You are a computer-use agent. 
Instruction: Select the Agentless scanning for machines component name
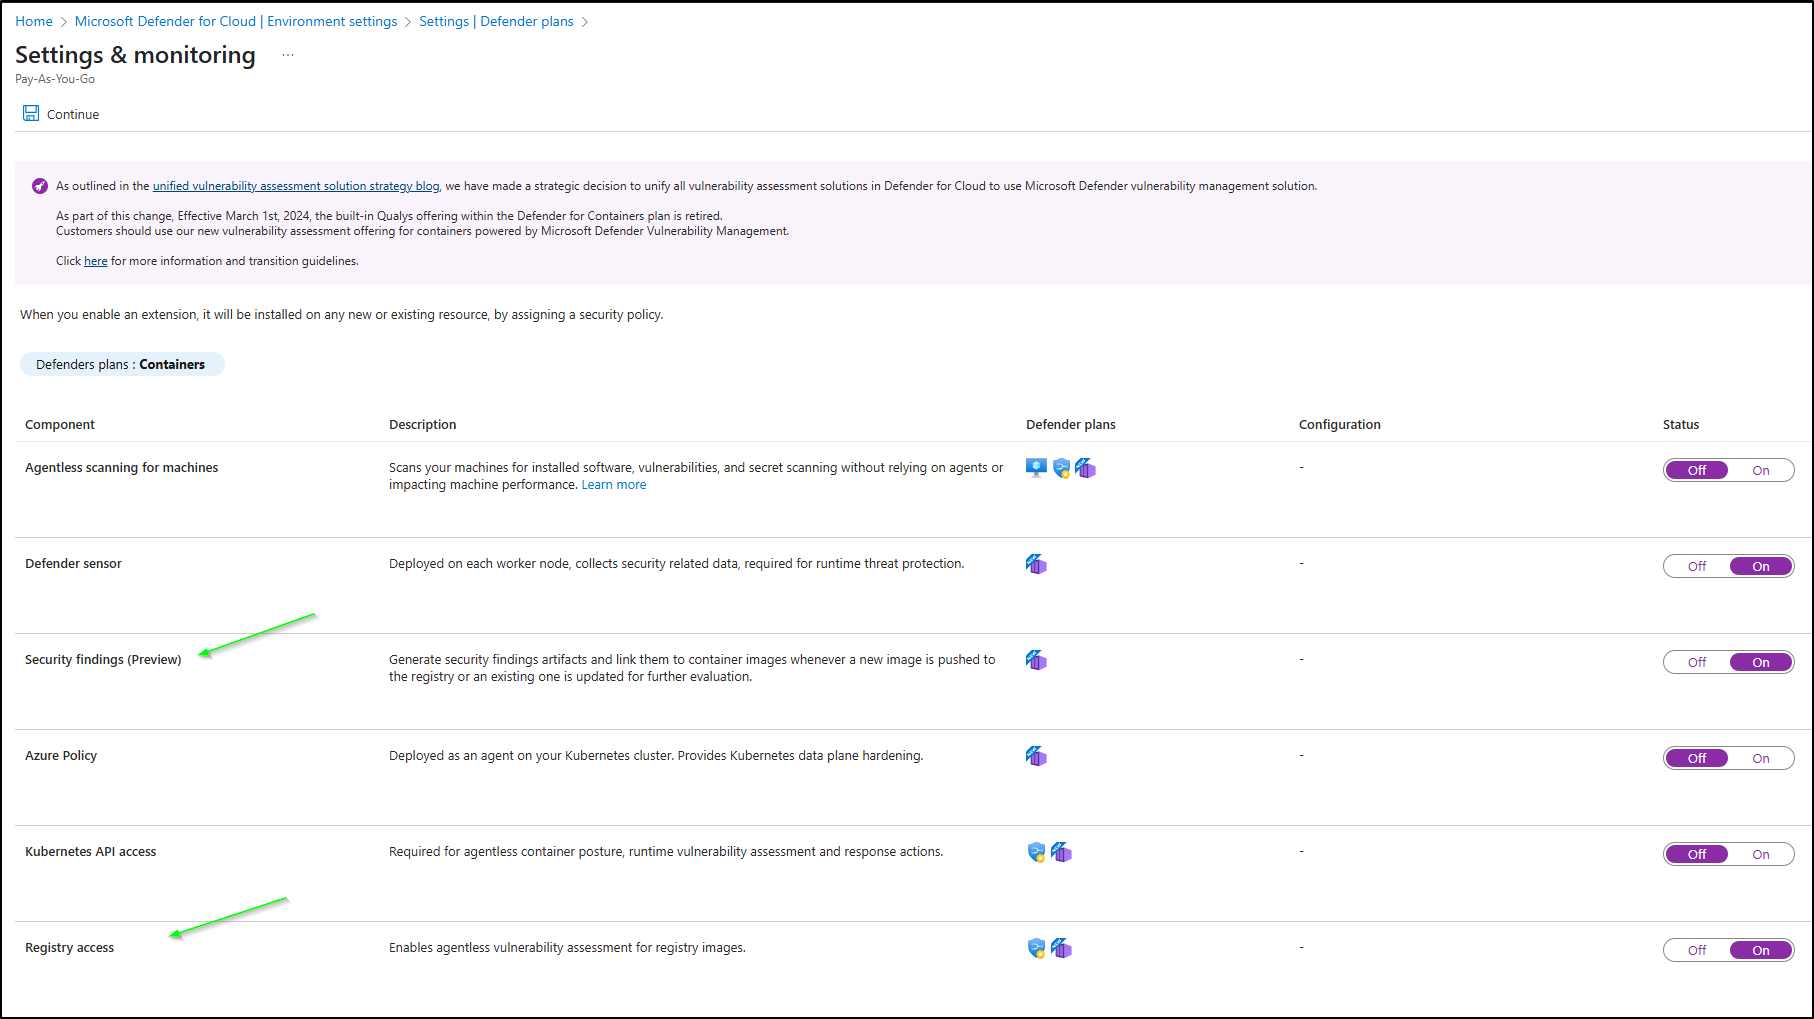click(122, 467)
